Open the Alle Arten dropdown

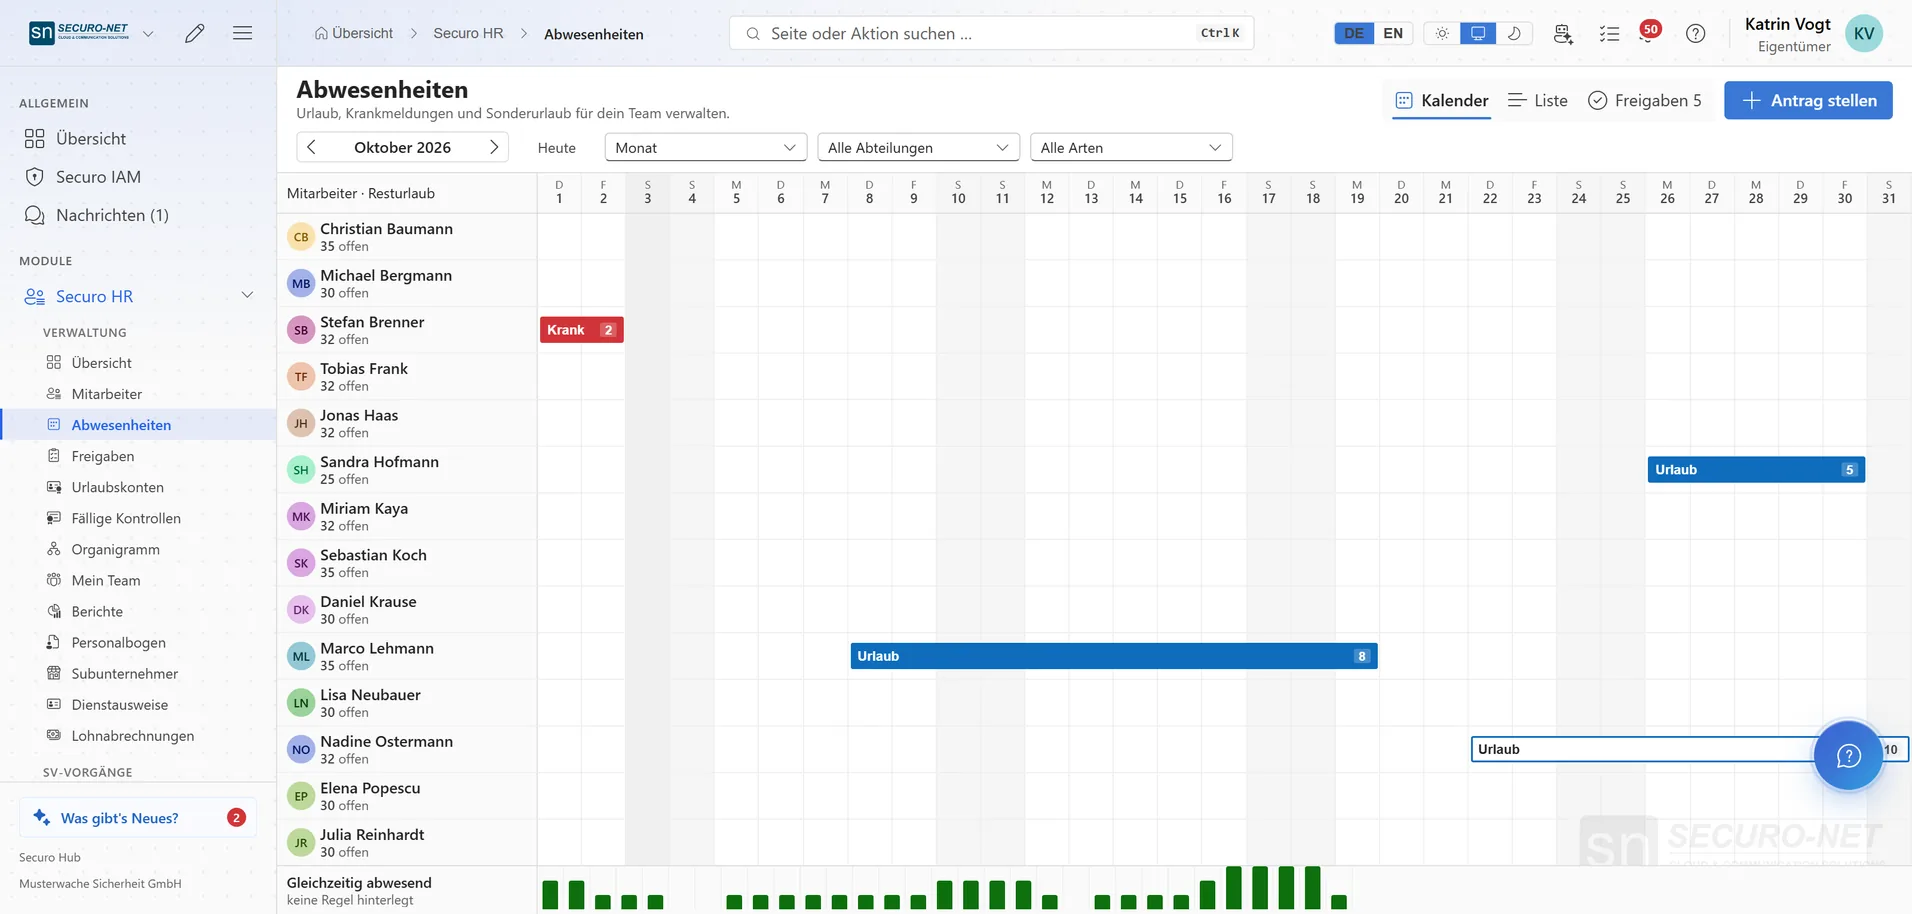point(1131,147)
